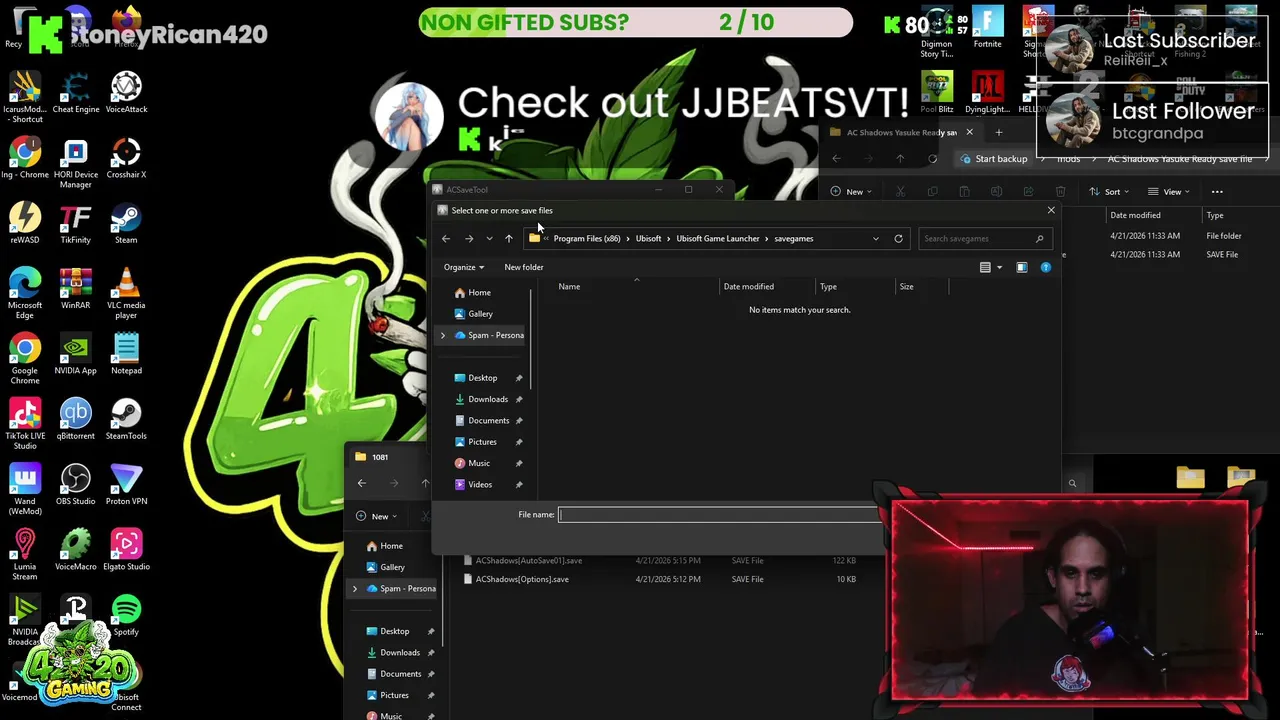Refresh the savegames folder listing
The height and width of the screenshot is (720, 1280).
point(898,238)
